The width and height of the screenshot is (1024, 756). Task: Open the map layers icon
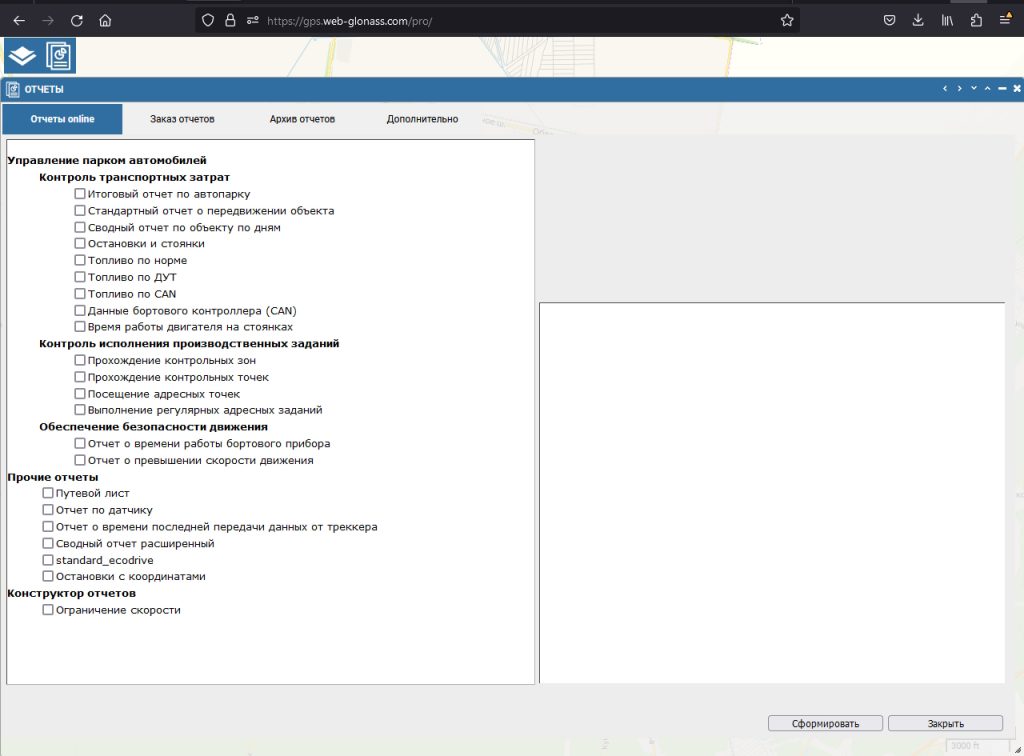[22, 55]
